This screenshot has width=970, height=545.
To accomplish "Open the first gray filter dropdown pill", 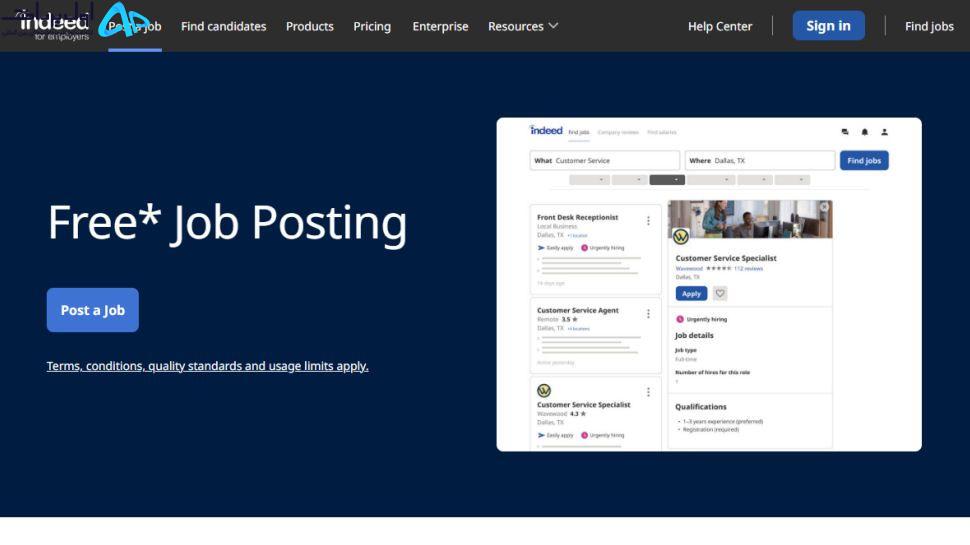I will [590, 180].
